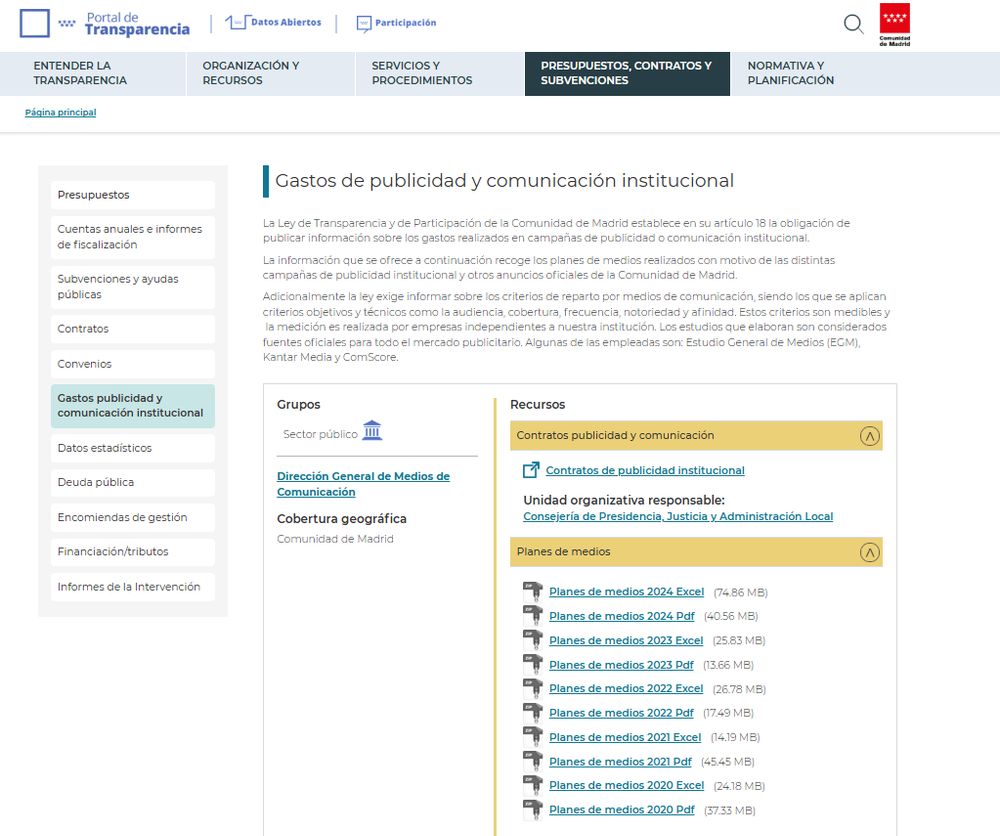
Task: Select Subvenciones y ayudas públicas sidebar item
Action: click(x=133, y=286)
